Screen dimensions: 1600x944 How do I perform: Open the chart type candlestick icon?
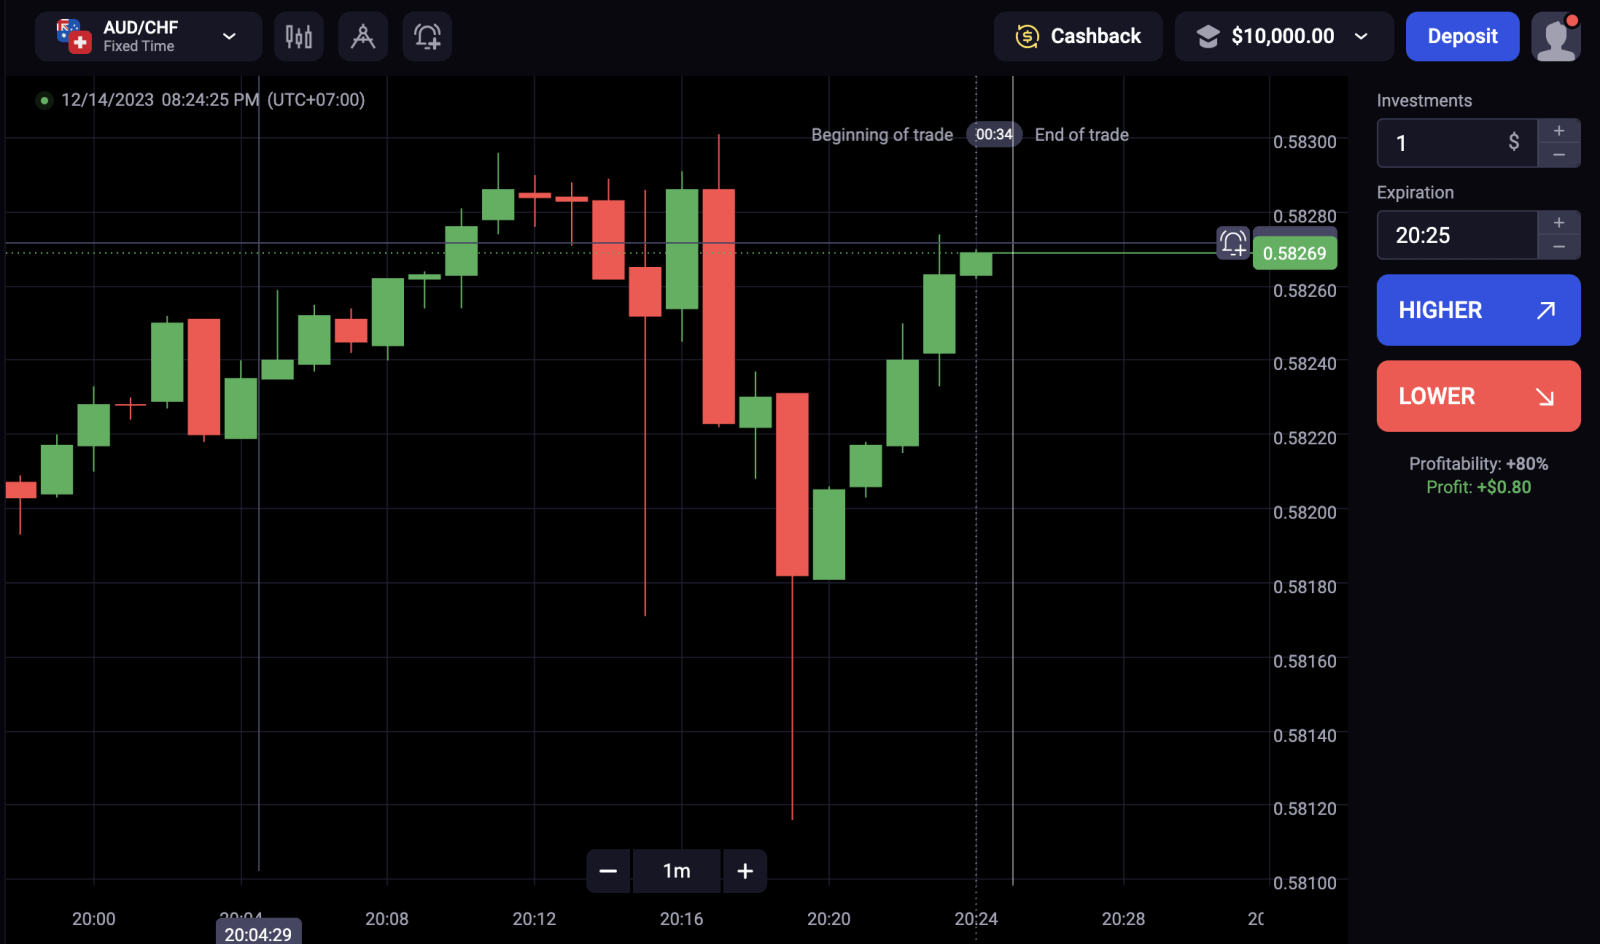[298, 37]
